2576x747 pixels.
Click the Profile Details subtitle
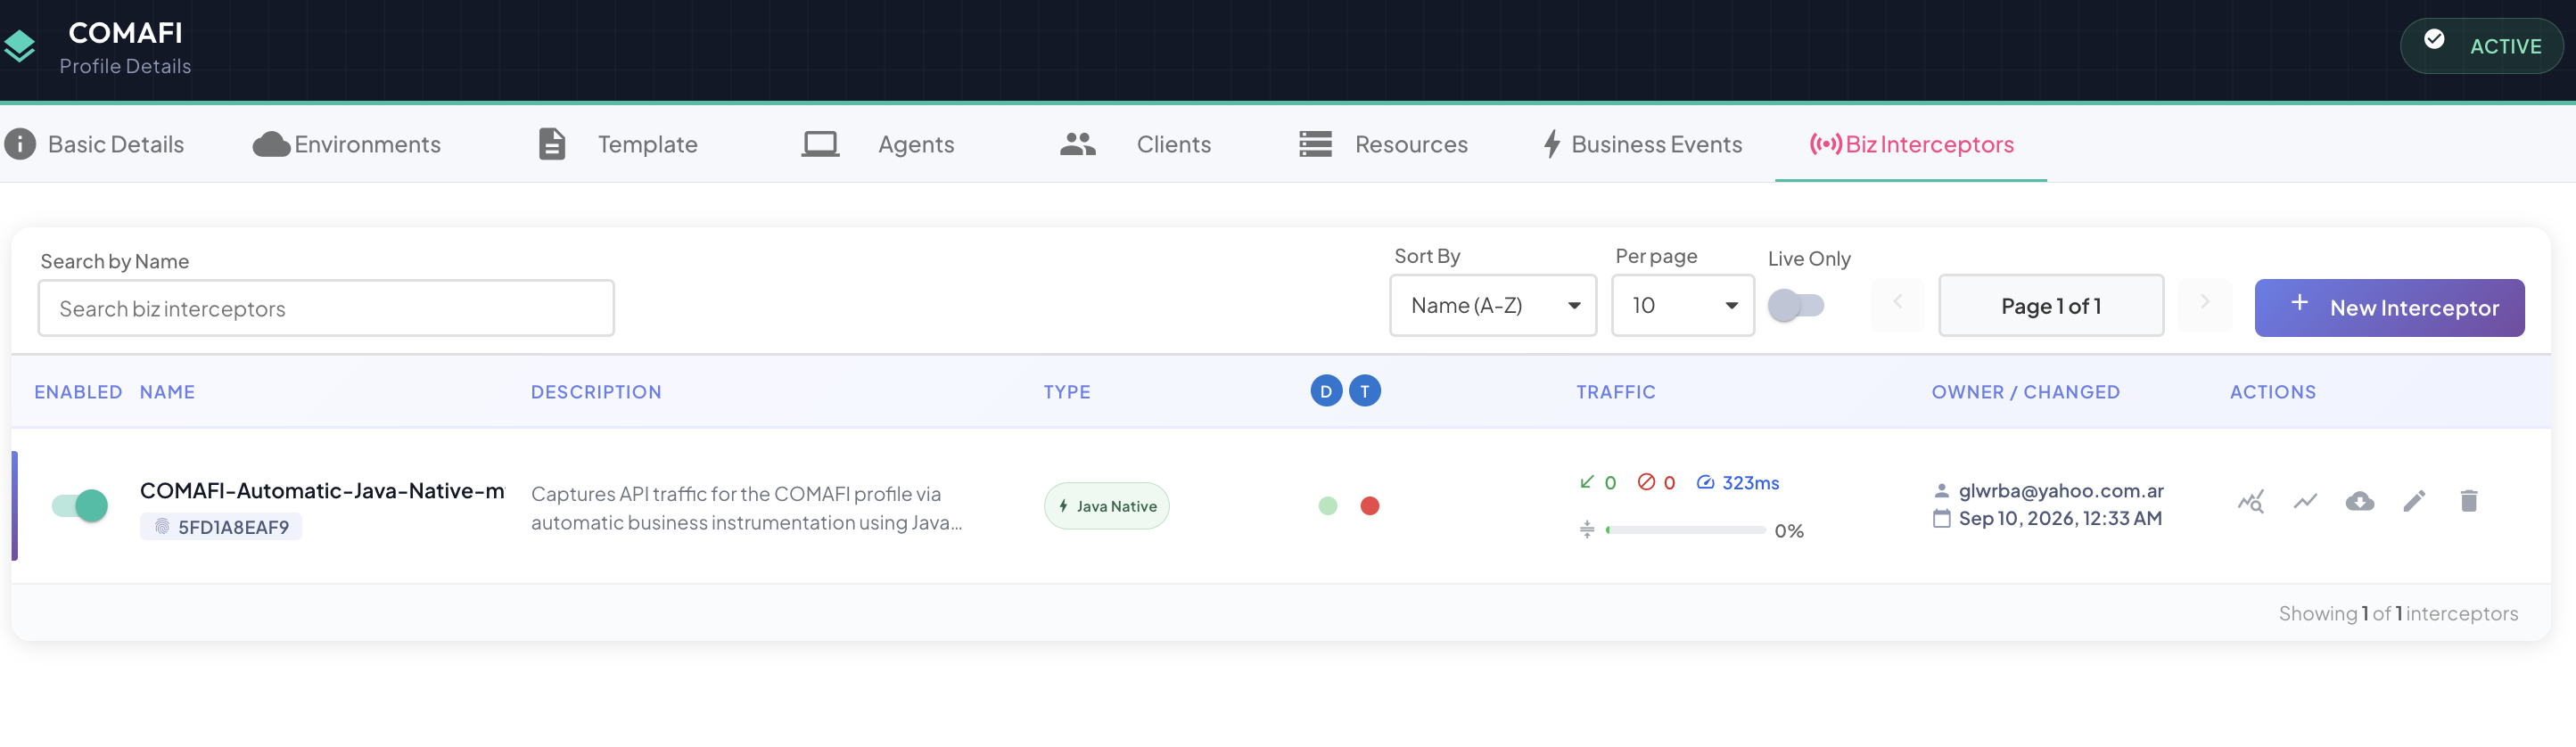125,66
